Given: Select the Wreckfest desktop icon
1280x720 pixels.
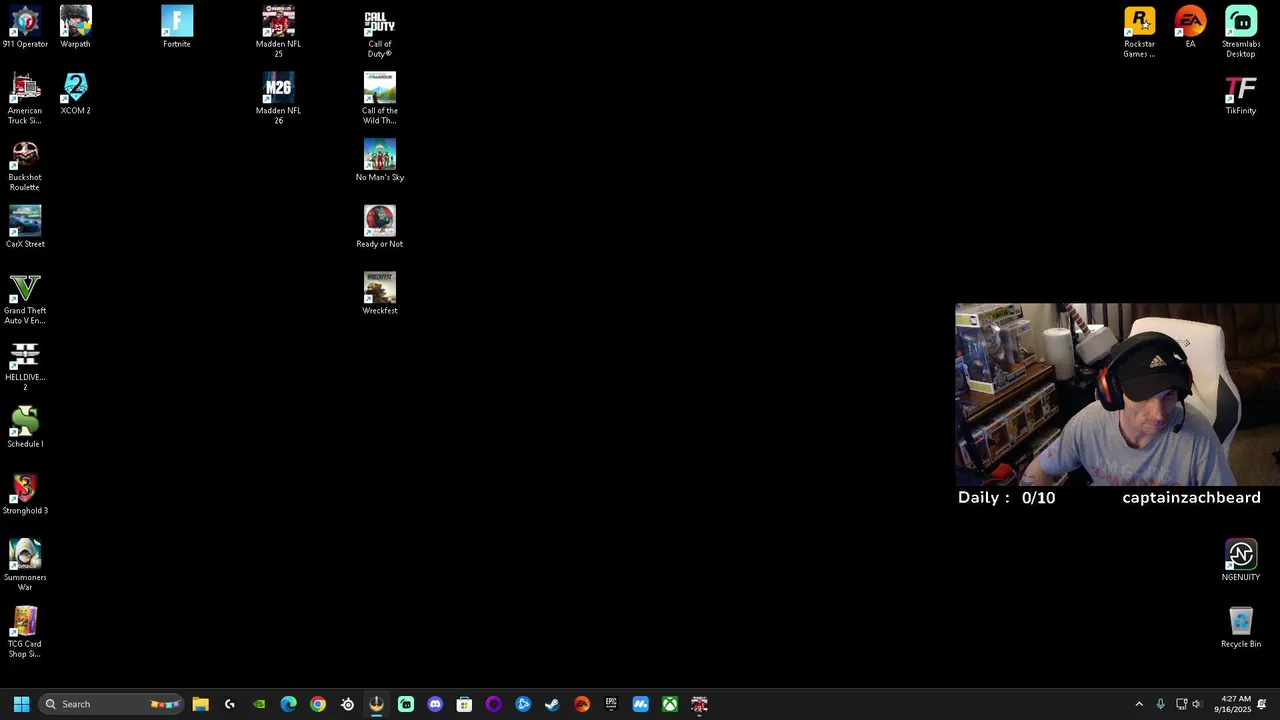Looking at the screenshot, I should click(x=380, y=293).
